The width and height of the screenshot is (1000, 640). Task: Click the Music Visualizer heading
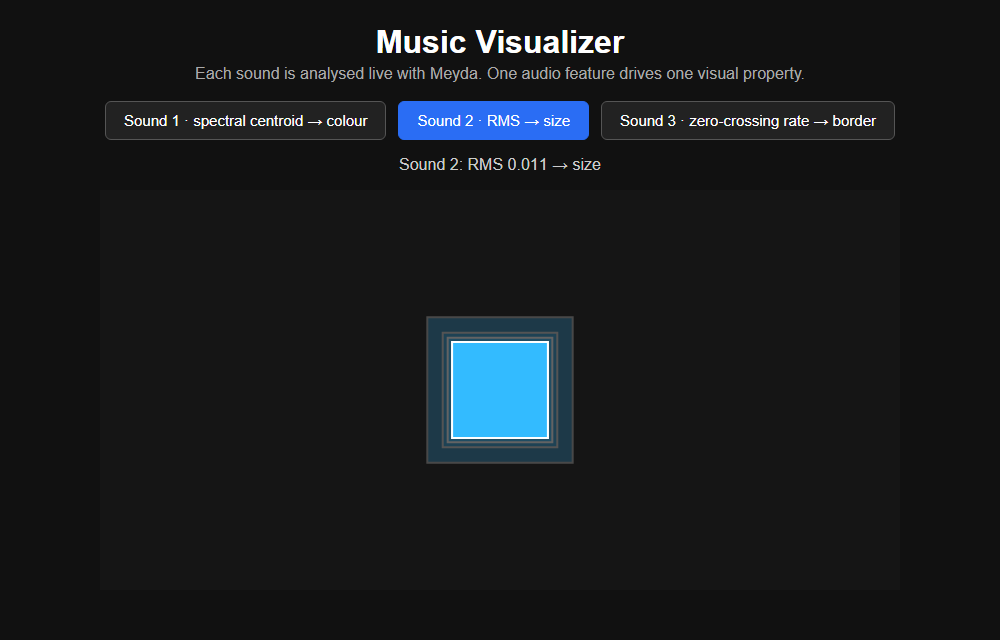(x=500, y=42)
